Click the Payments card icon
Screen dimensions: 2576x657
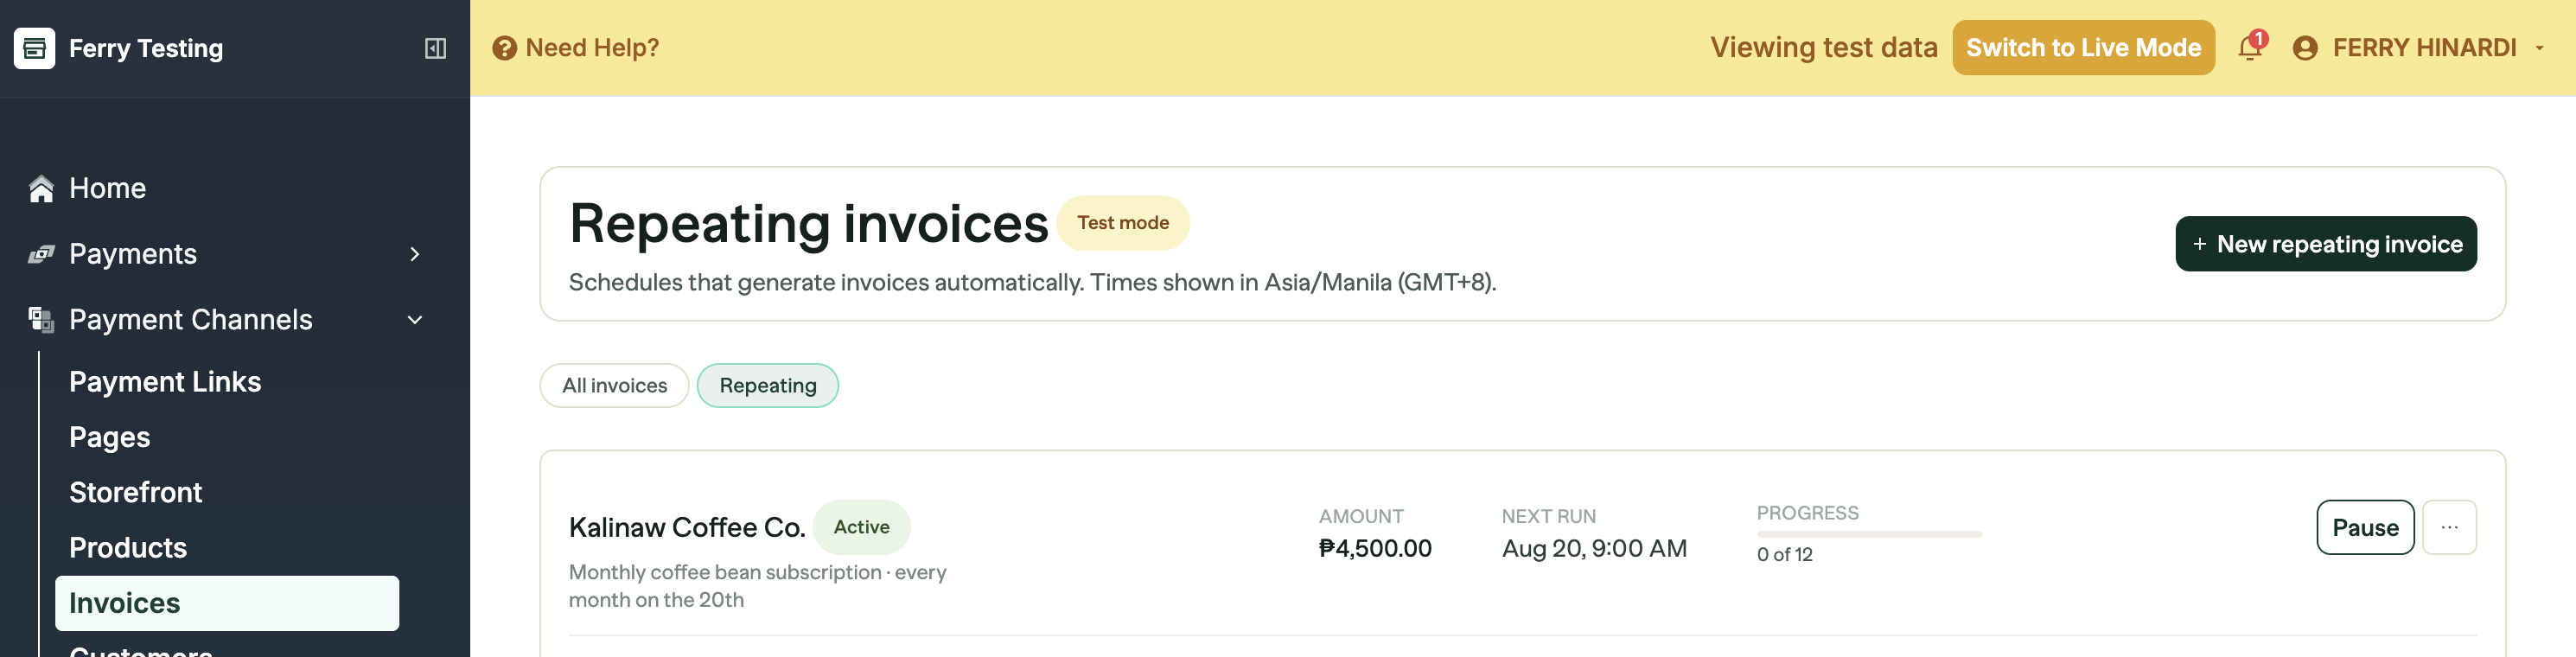point(41,254)
